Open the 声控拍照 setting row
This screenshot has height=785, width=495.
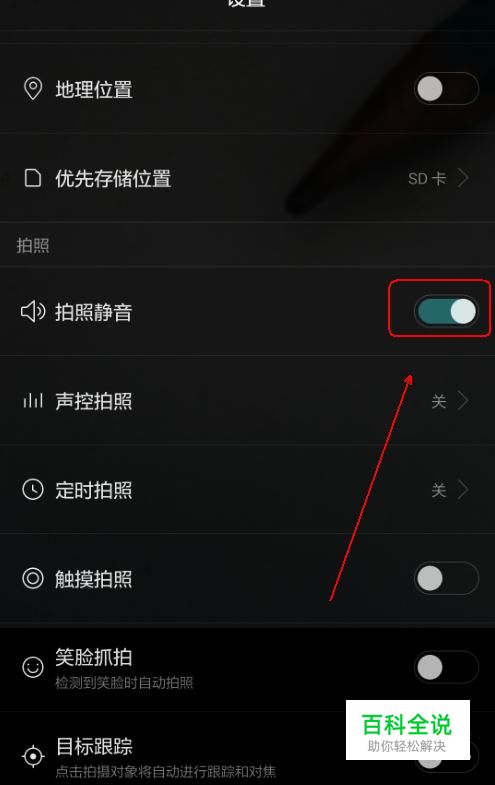pyautogui.click(x=247, y=401)
